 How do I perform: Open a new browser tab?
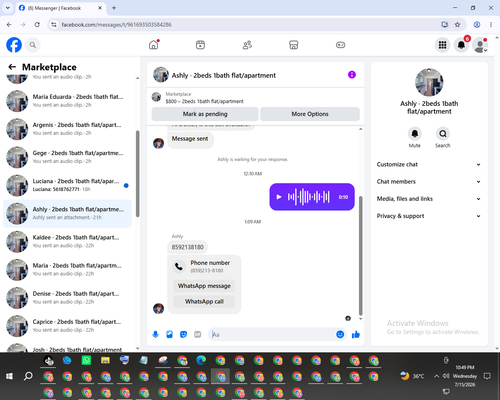(114, 8)
